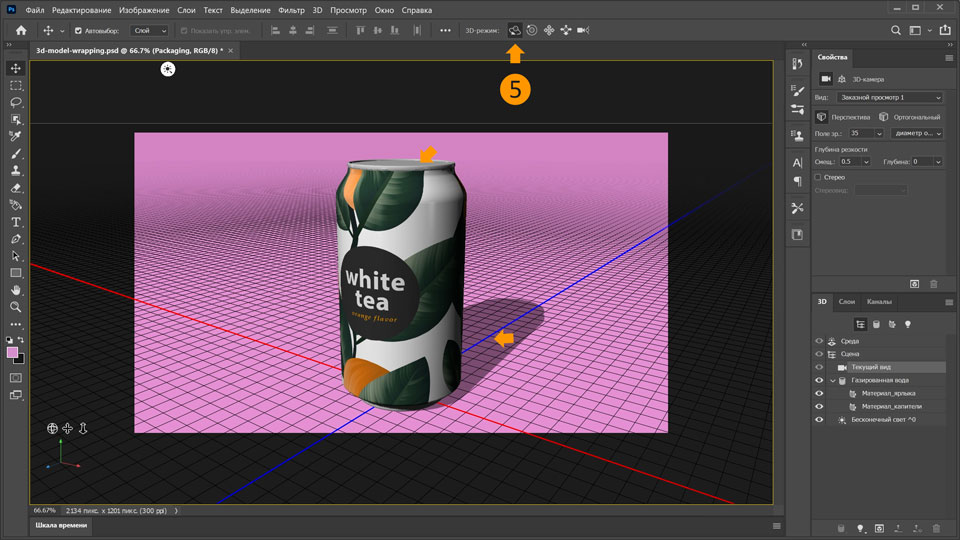Image resolution: width=960 pixels, height=540 pixels.
Task: Select the Eraser tool
Action: point(16,188)
